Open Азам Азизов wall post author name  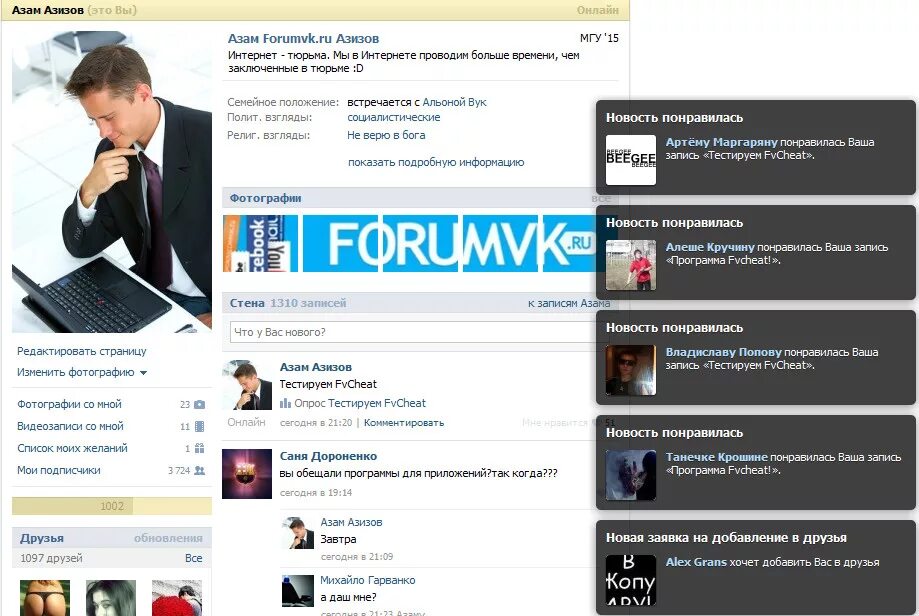click(x=316, y=367)
